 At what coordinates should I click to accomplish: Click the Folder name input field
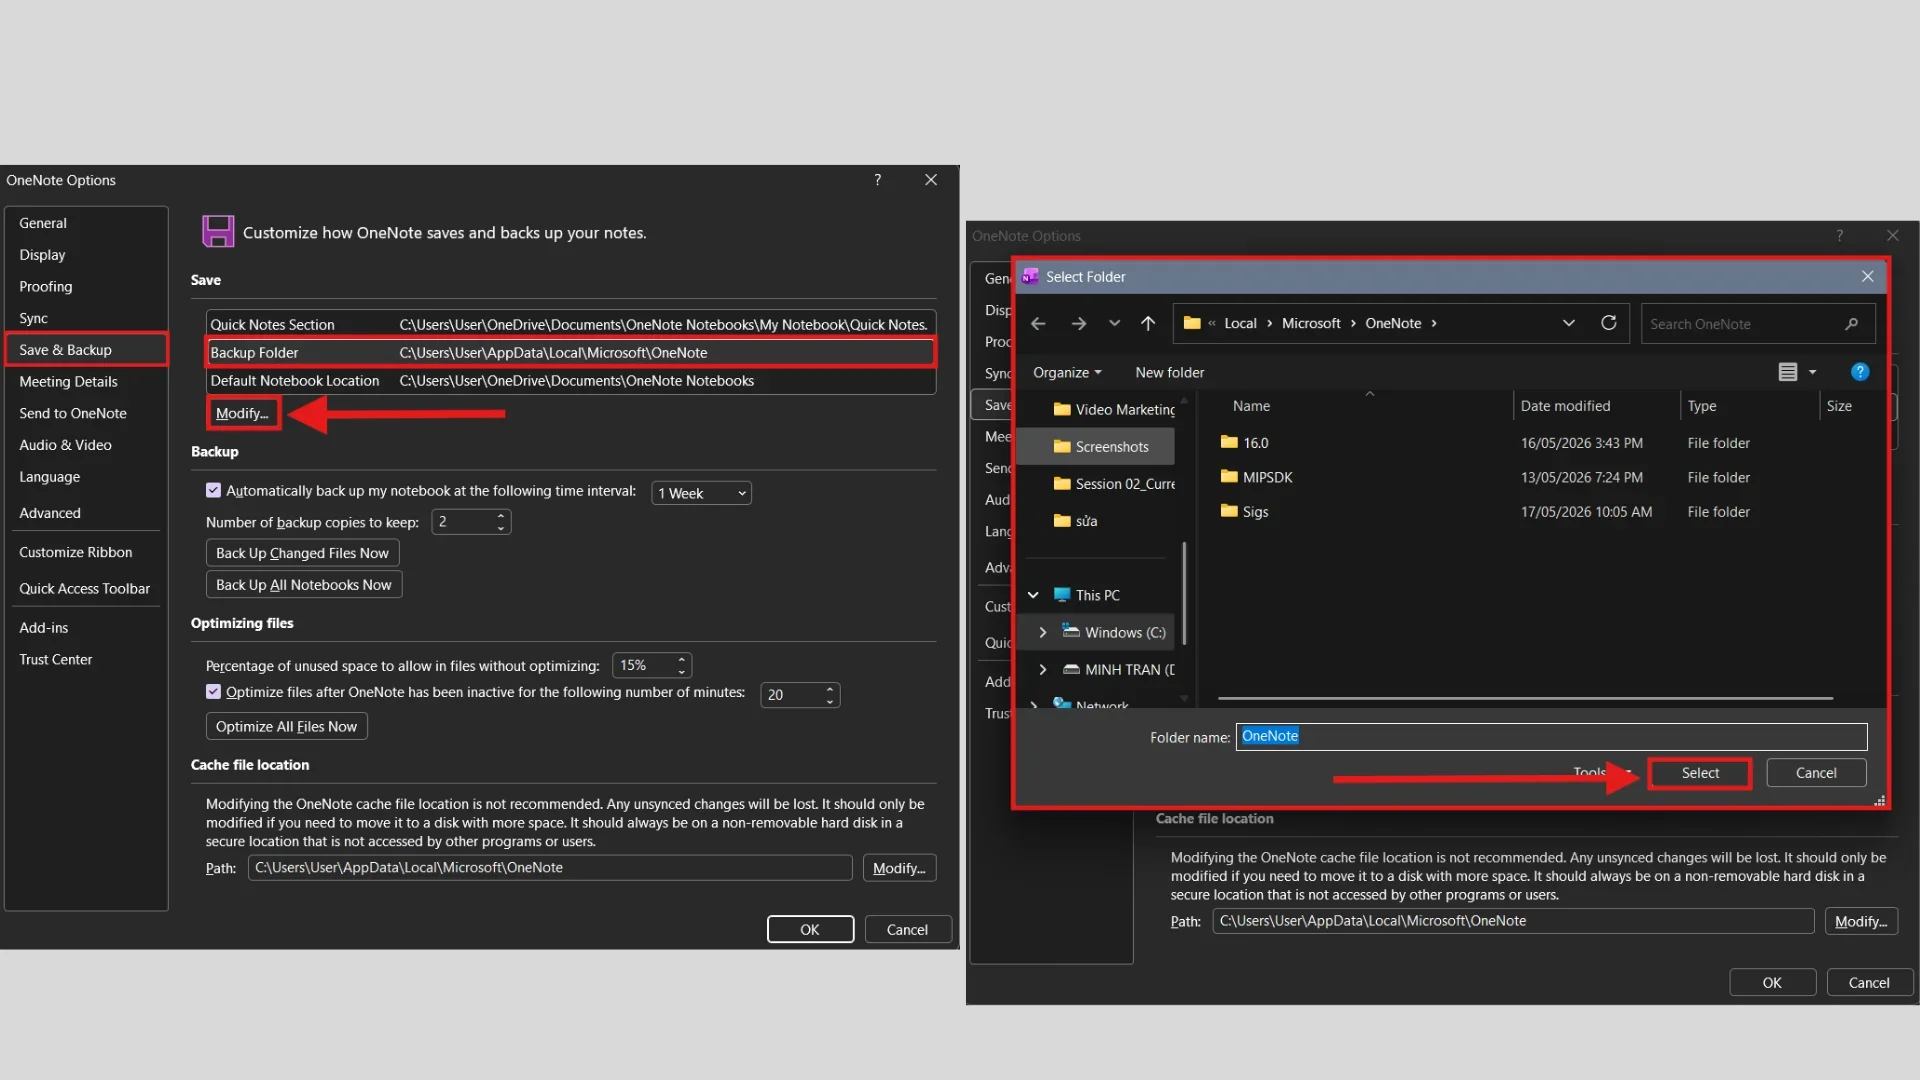tap(1551, 737)
